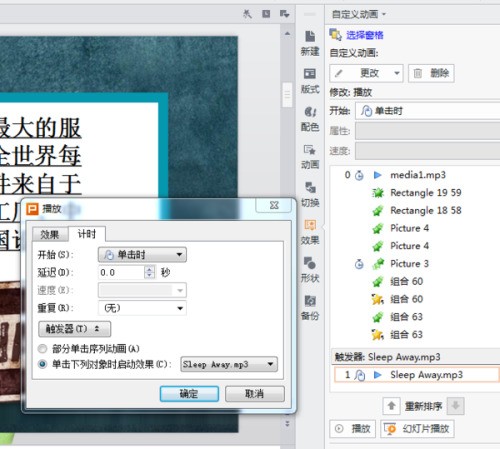The height and width of the screenshot is (449, 500).
Task: Open the 切换 transition sidebar icon
Action: [310, 195]
